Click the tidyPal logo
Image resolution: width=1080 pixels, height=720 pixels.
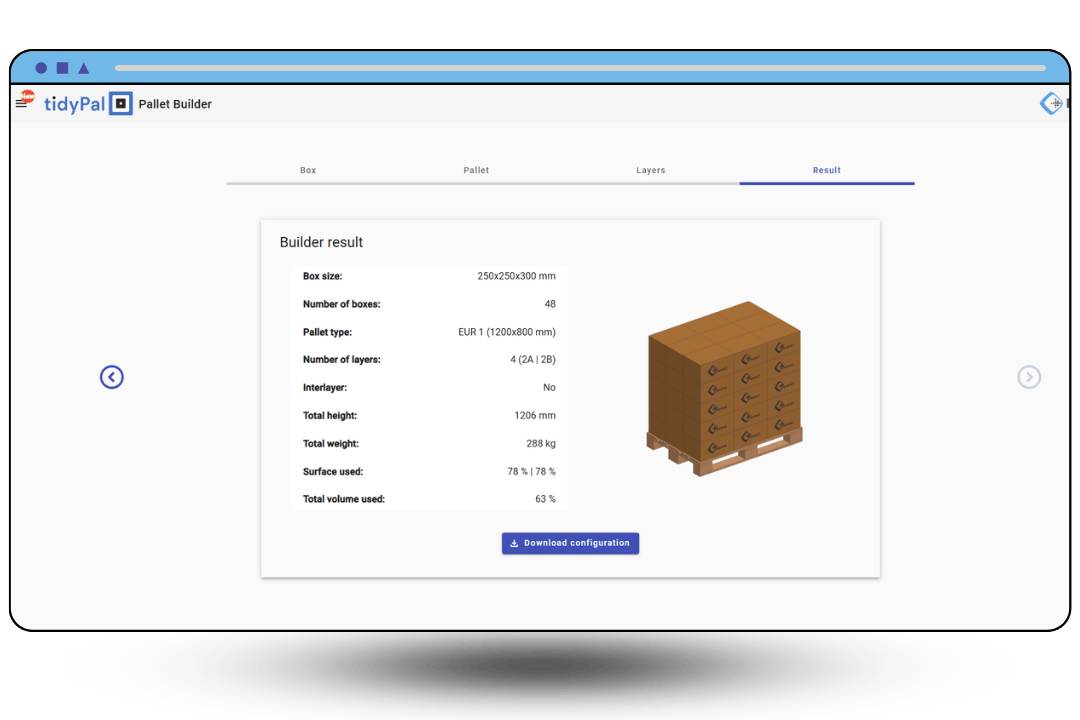87,103
